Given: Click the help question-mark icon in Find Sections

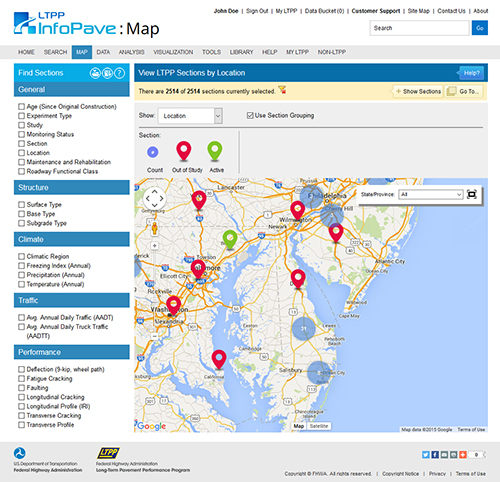Looking at the screenshot, I should pyautogui.click(x=120, y=73).
